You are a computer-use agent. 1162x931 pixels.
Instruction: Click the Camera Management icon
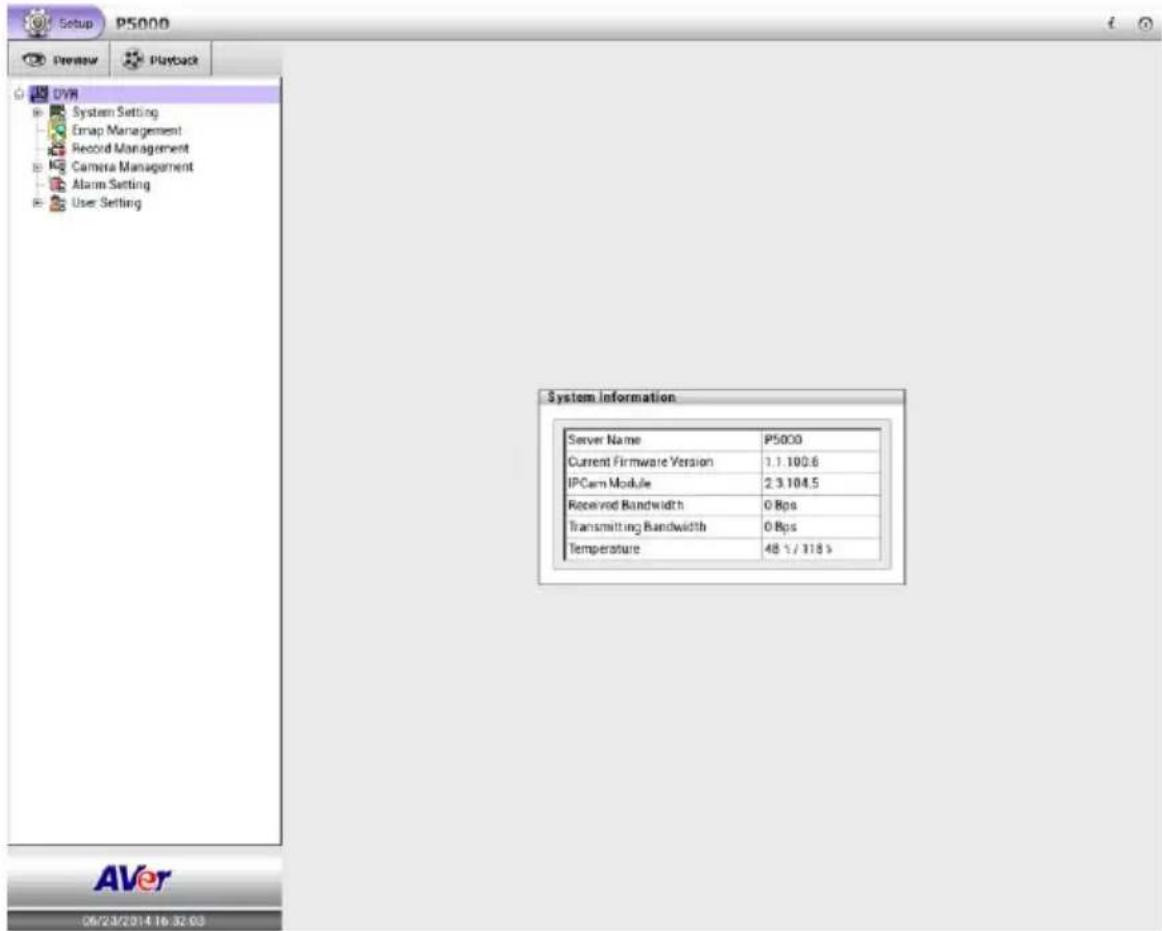click(57, 167)
